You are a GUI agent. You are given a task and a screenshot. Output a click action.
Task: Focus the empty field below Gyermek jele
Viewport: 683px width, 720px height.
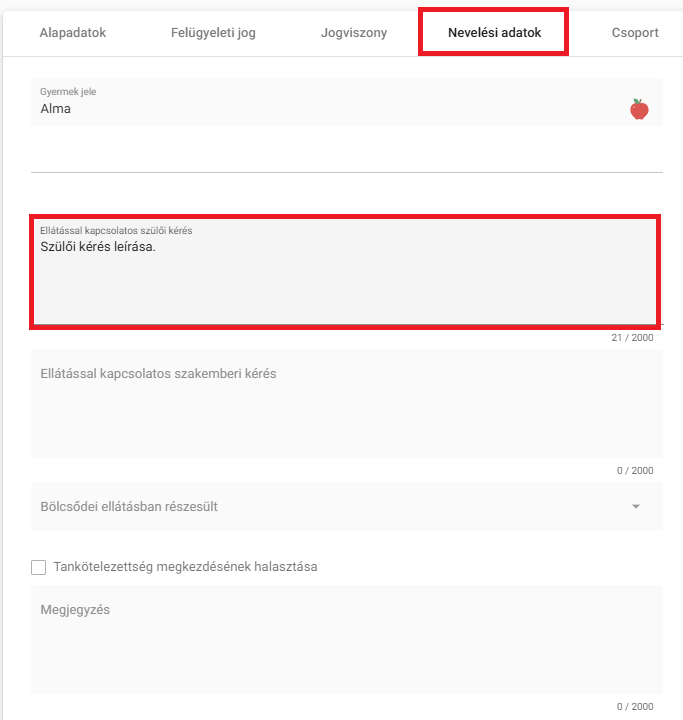[x=347, y=154]
